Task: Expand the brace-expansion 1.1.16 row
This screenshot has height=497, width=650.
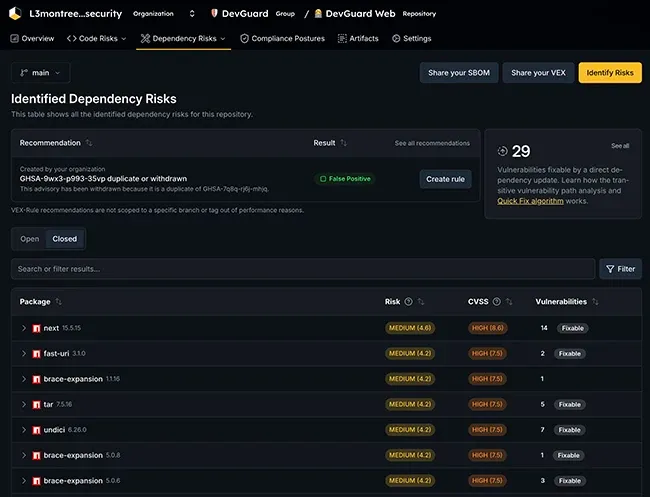Action: [24, 379]
